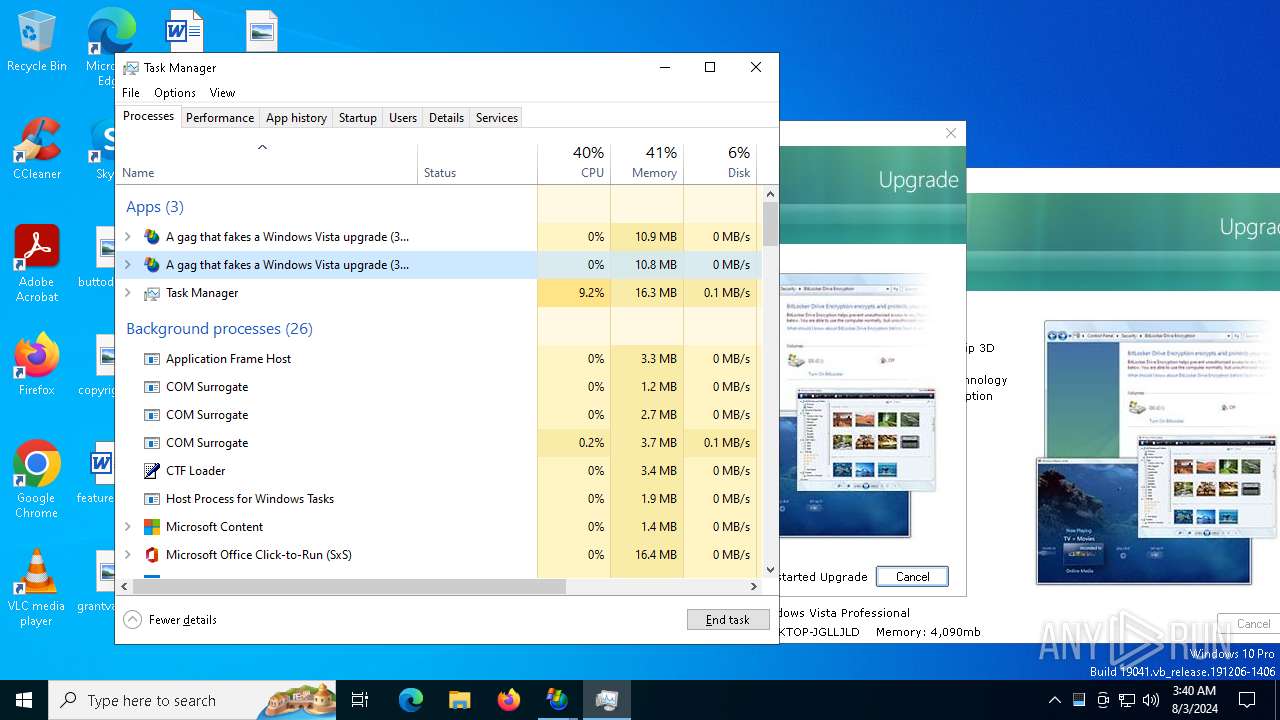The image size is (1280, 720).
Task: Click the Host Process for Windows Tasks icon
Action: click(152, 499)
